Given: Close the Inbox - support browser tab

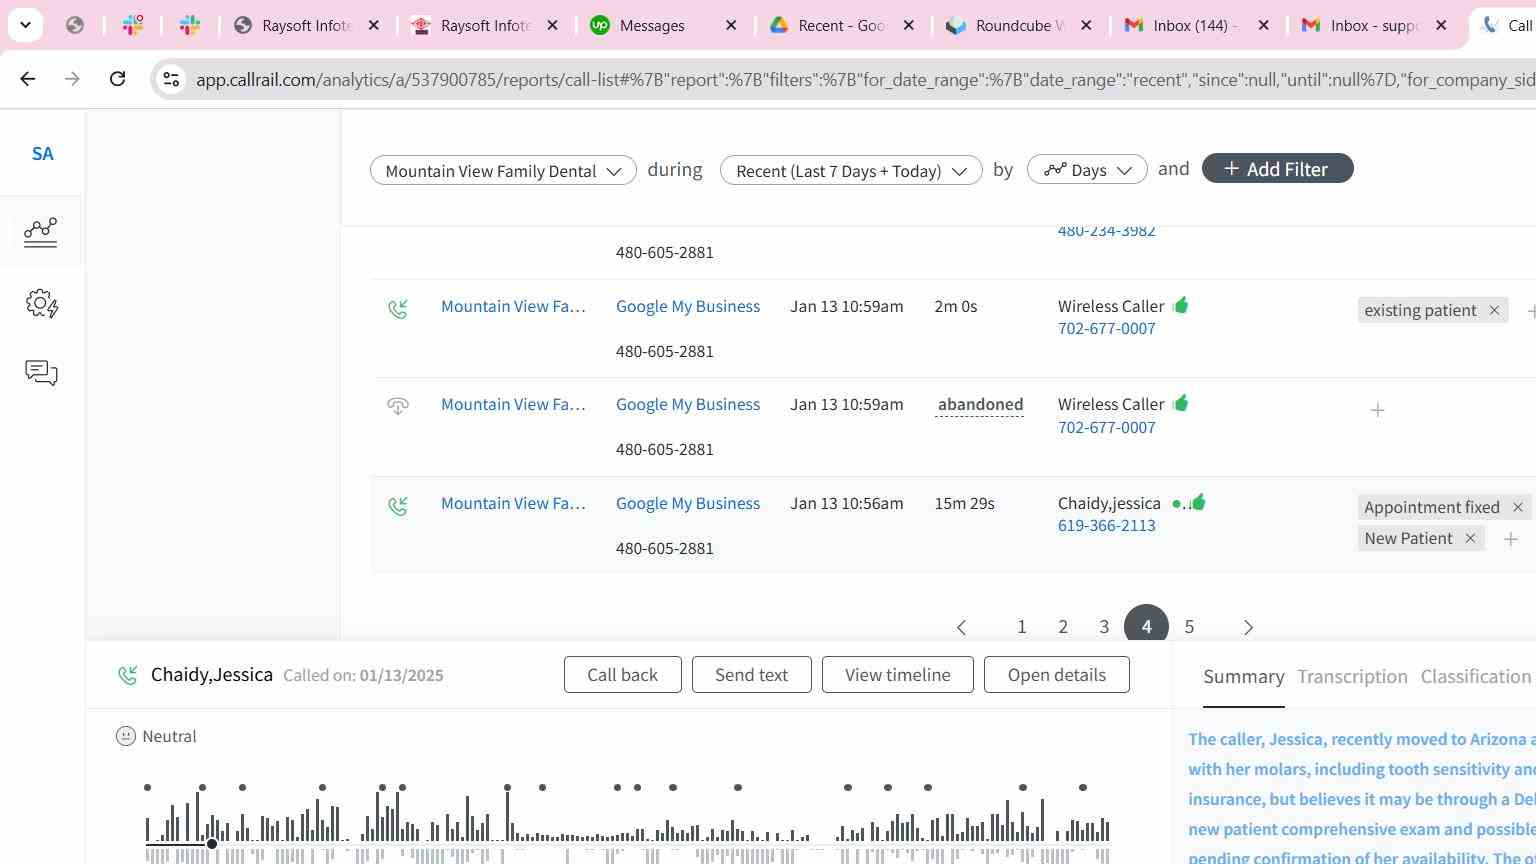Looking at the screenshot, I should click(x=1441, y=25).
